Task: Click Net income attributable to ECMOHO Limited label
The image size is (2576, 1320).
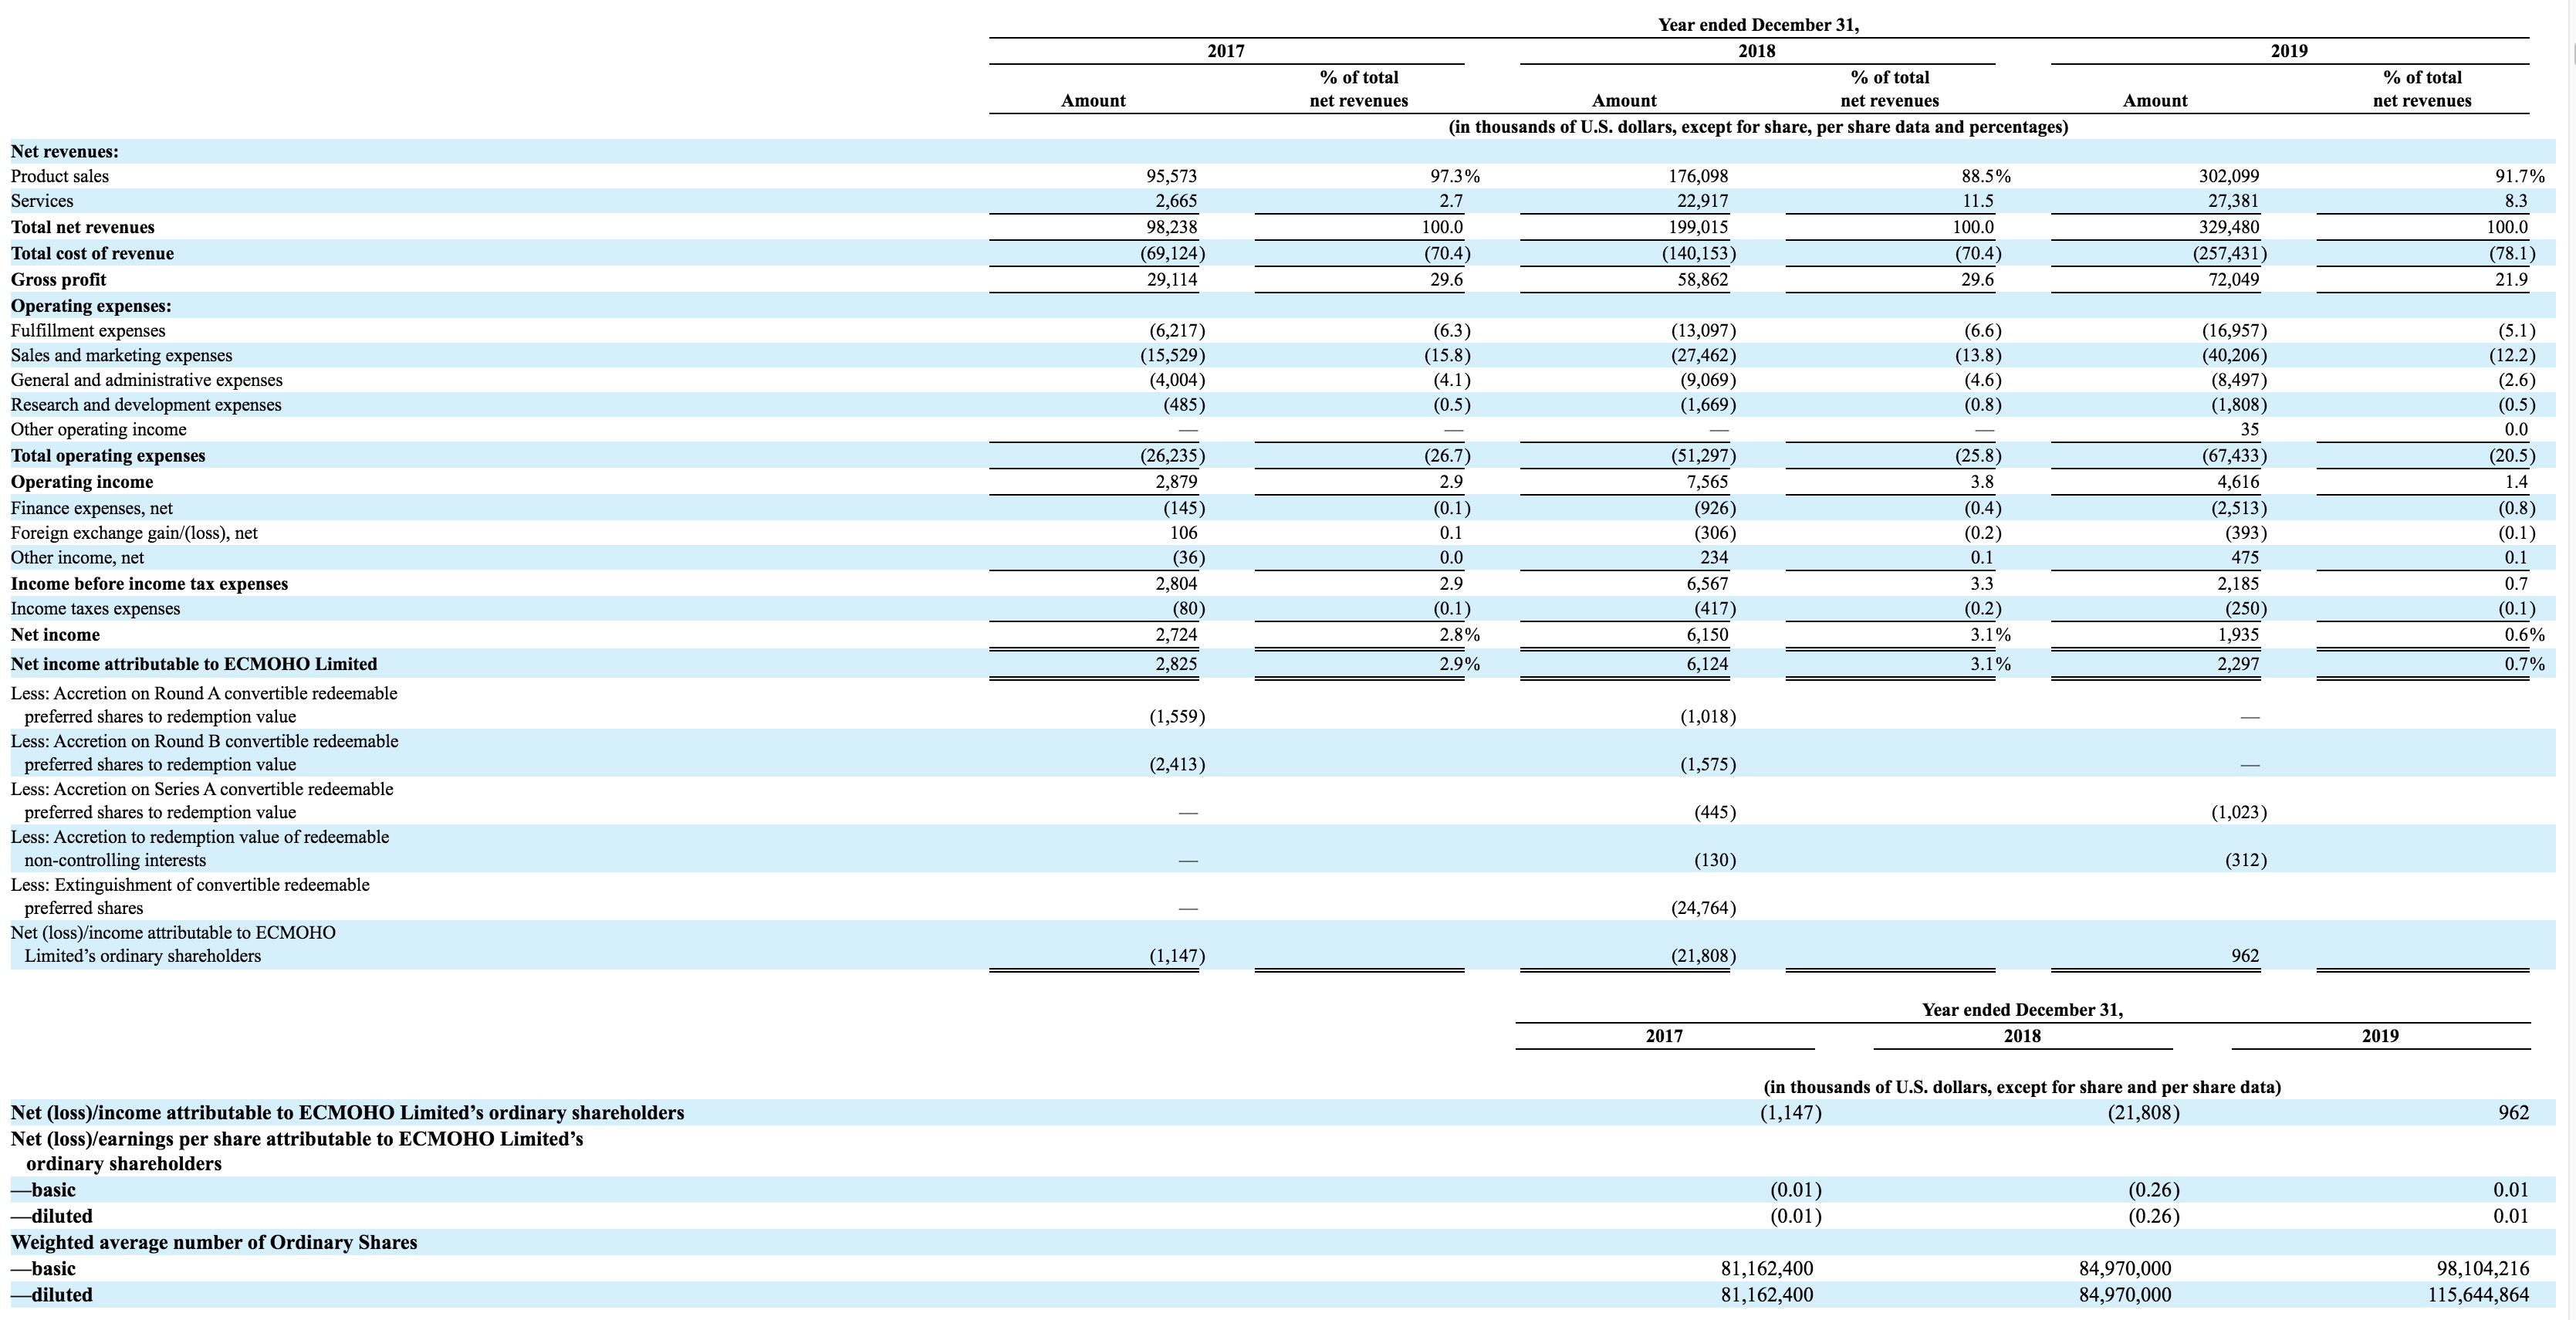Action: click(194, 664)
